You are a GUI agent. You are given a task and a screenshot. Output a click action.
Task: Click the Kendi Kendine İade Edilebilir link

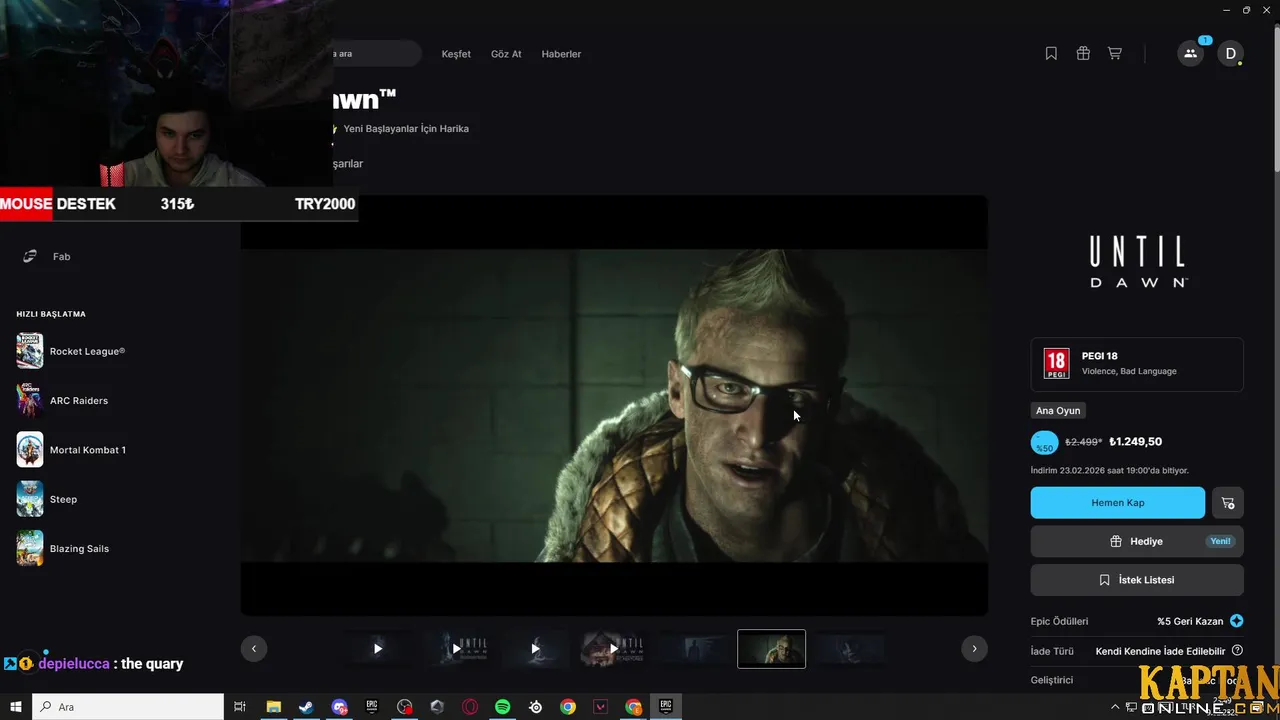(x=1160, y=651)
